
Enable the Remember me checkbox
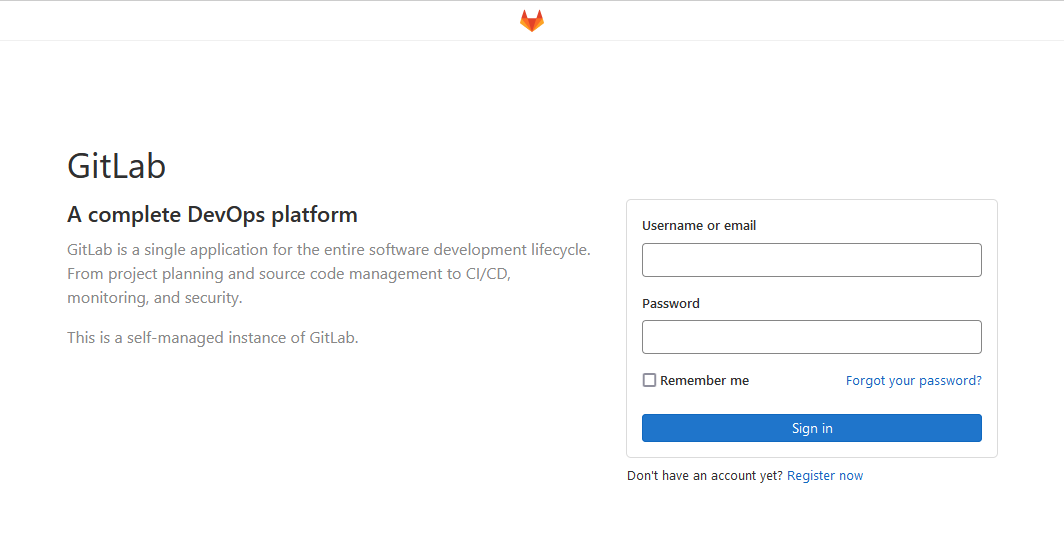[649, 380]
